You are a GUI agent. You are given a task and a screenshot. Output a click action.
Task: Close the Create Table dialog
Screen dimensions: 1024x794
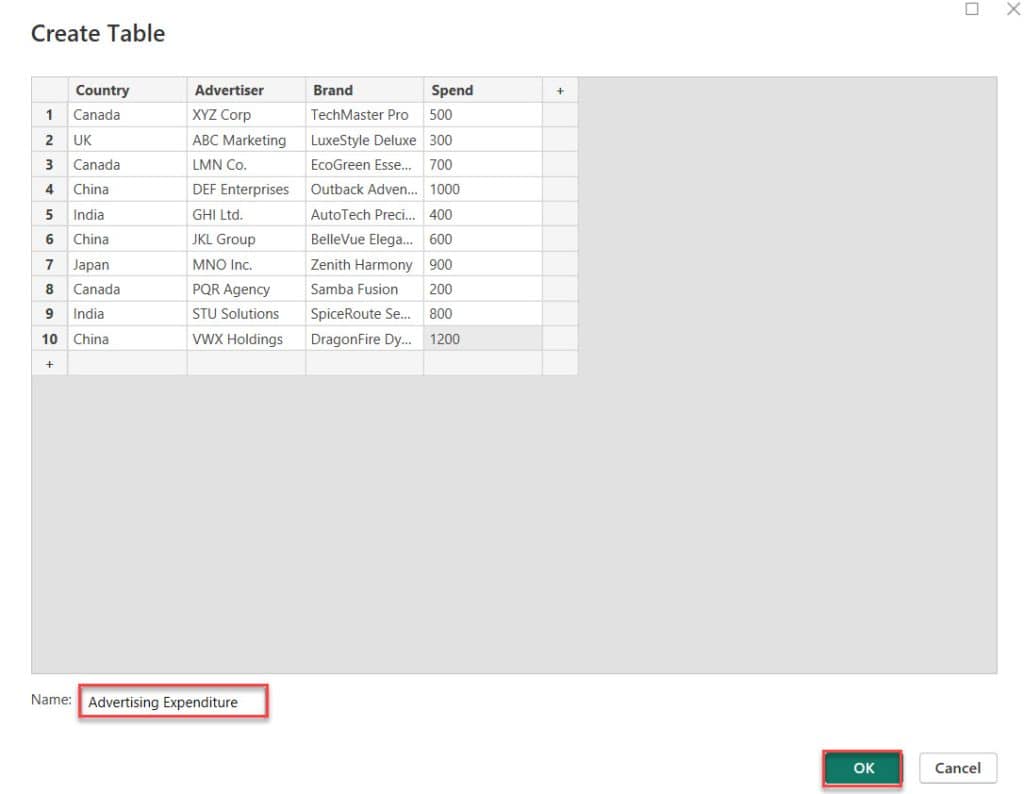[x=1013, y=8]
